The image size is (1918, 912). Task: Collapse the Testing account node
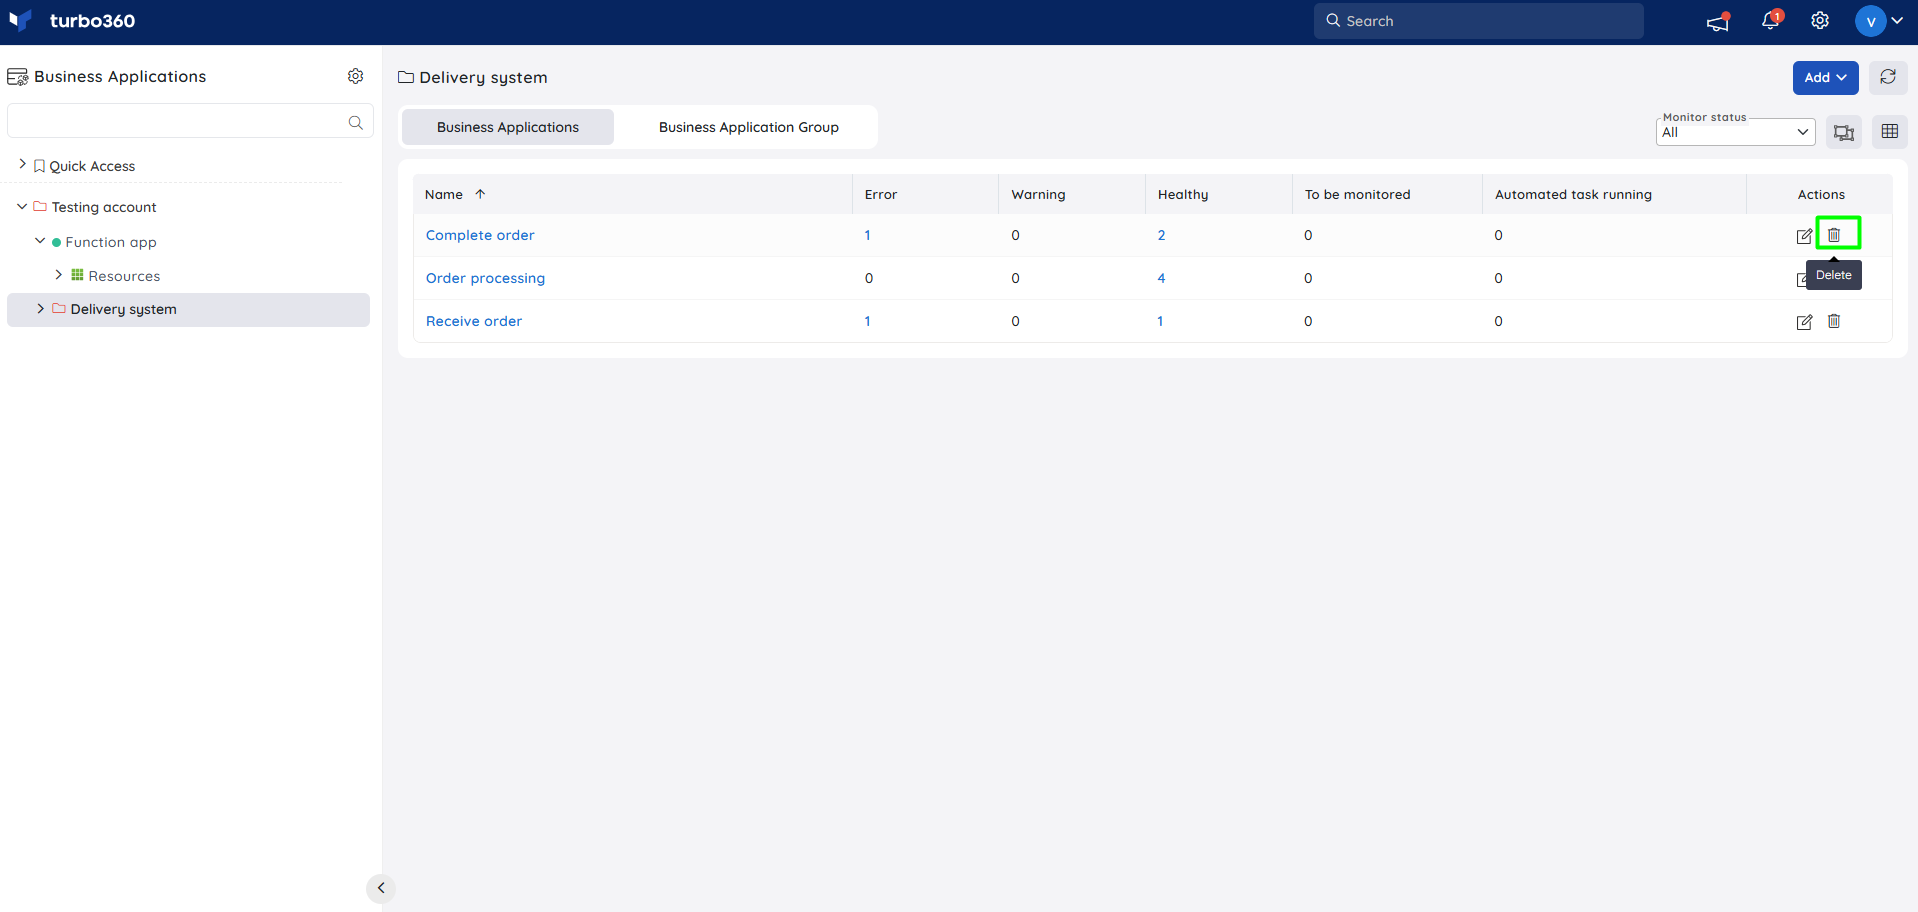[22, 206]
